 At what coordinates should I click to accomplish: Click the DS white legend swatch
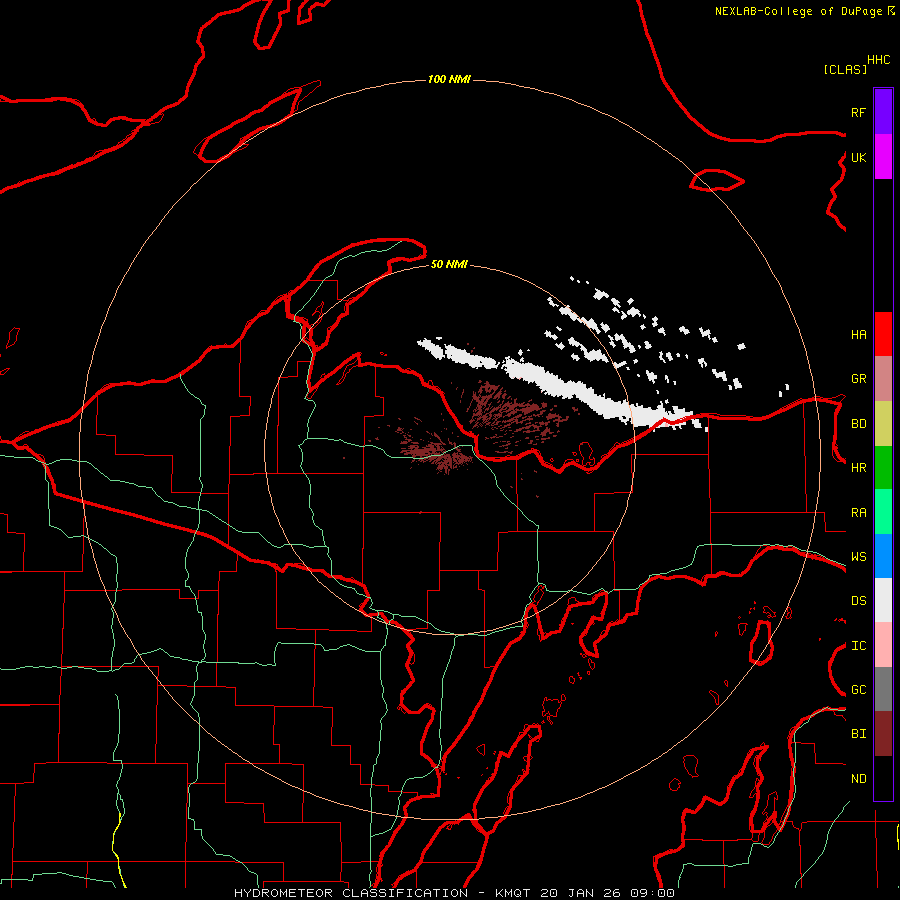[x=883, y=601]
